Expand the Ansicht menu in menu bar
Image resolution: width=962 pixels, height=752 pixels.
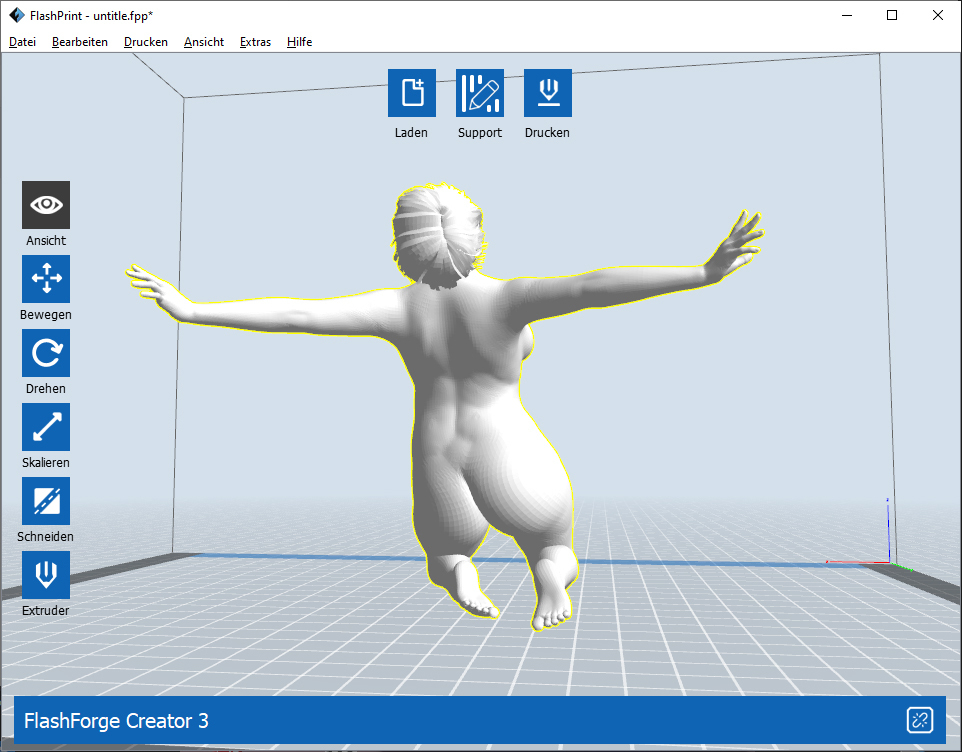(x=204, y=42)
